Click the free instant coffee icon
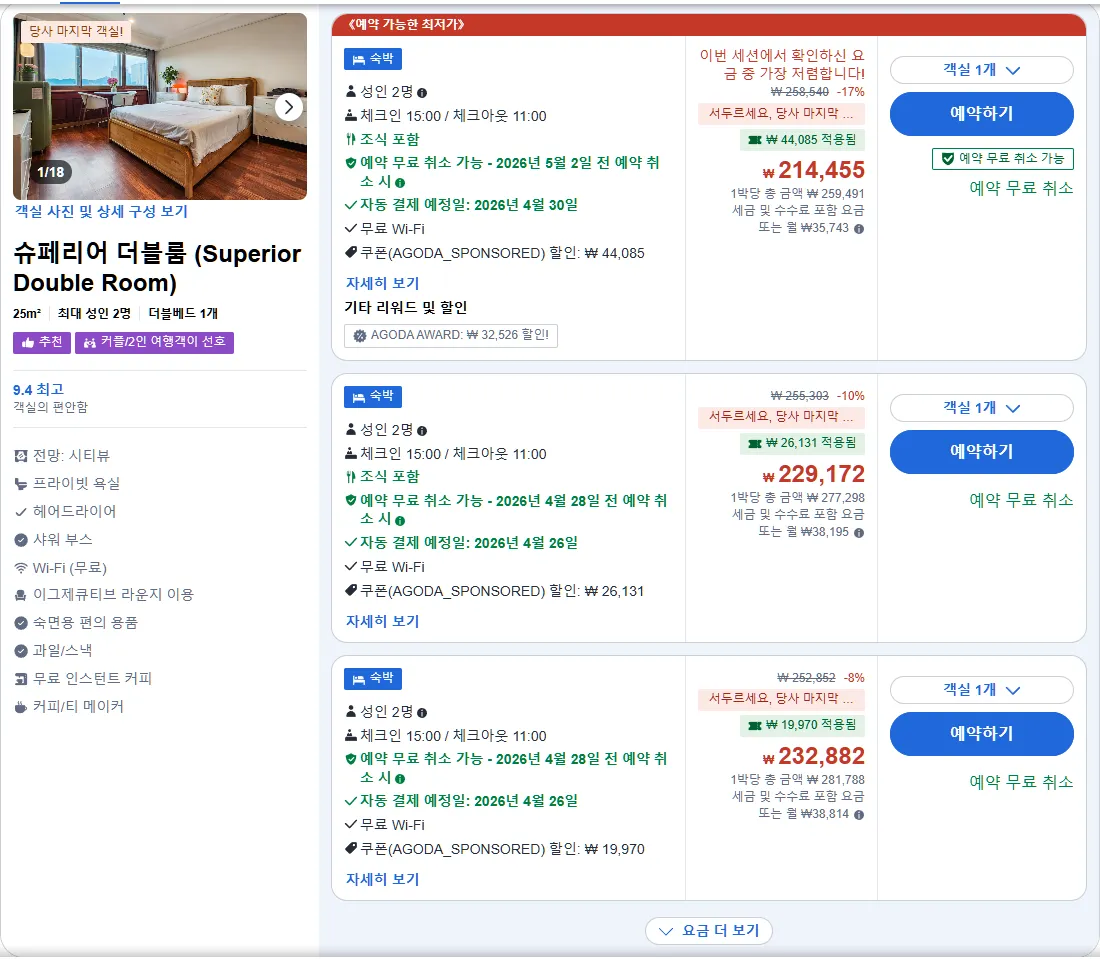 tap(21, 679)
